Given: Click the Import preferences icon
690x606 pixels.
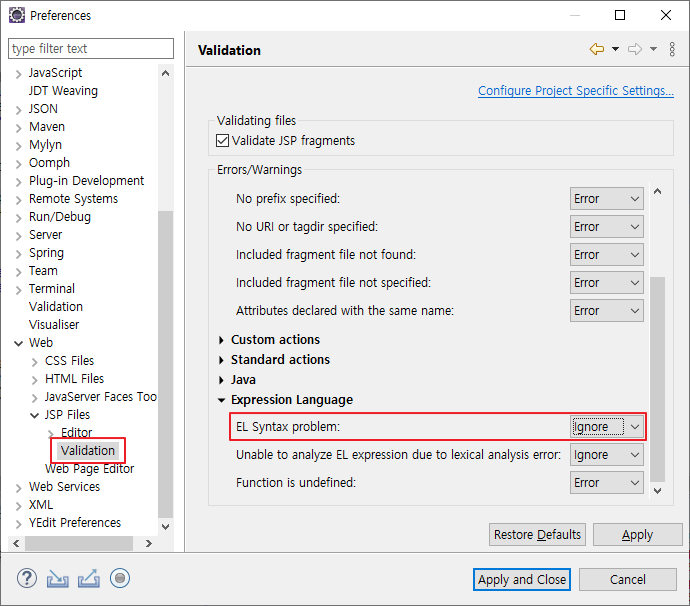Looking at the screenshot, I should click(x=58, y=578).
